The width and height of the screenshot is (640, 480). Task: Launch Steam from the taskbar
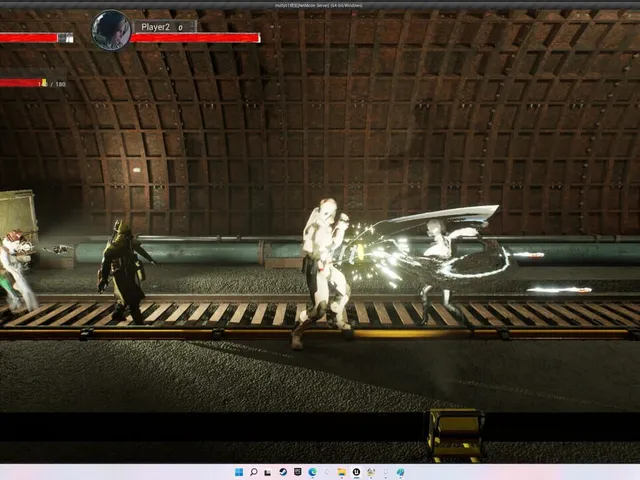tap(283, 472)
